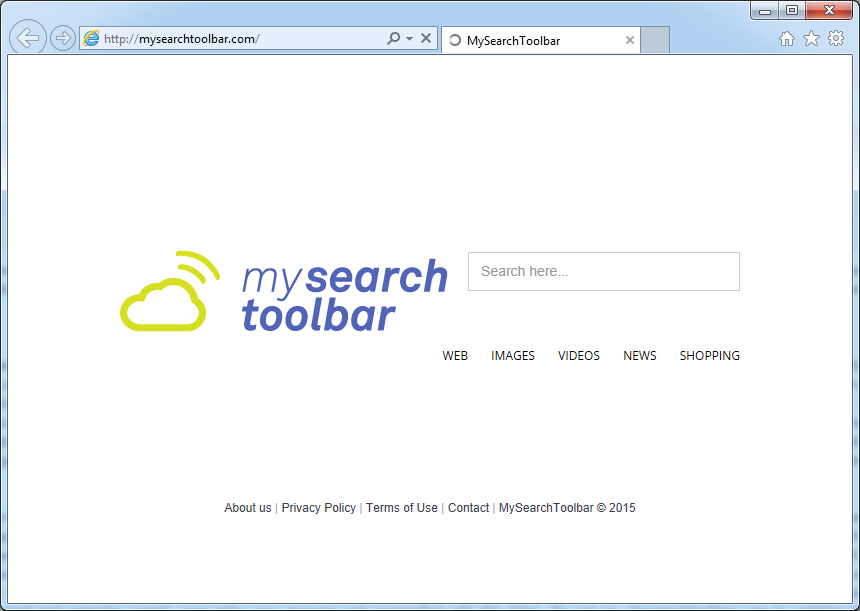Click the MySearchToolbar © 2015 footer text
The image size is (860, 611).
click(x=567, y=508)
